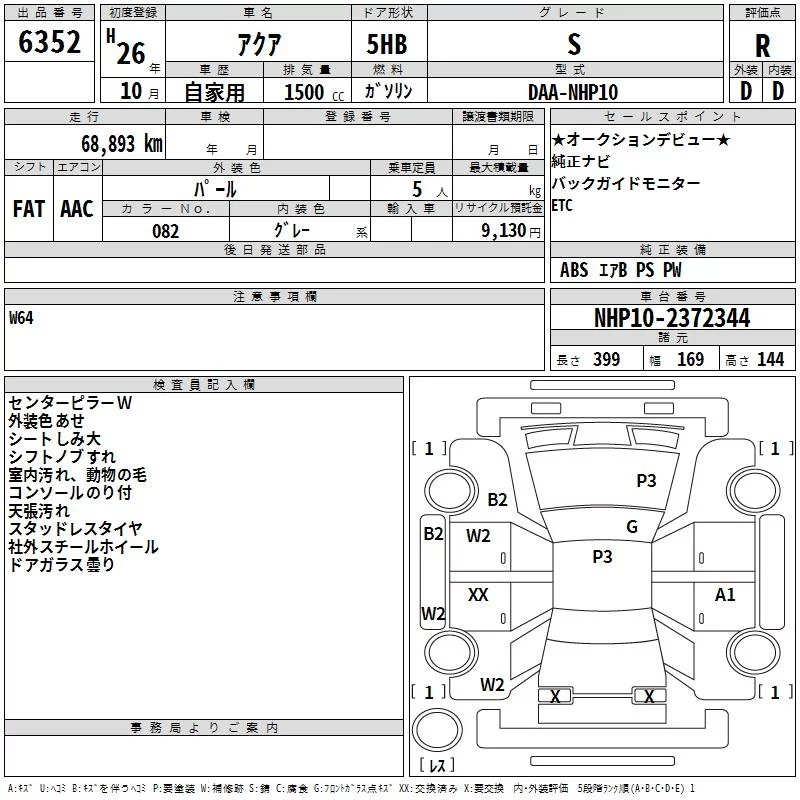This screenshot has width=800, height=800.
Task: Click the chassis number NHP10-2372344
Action: [672, 318]
